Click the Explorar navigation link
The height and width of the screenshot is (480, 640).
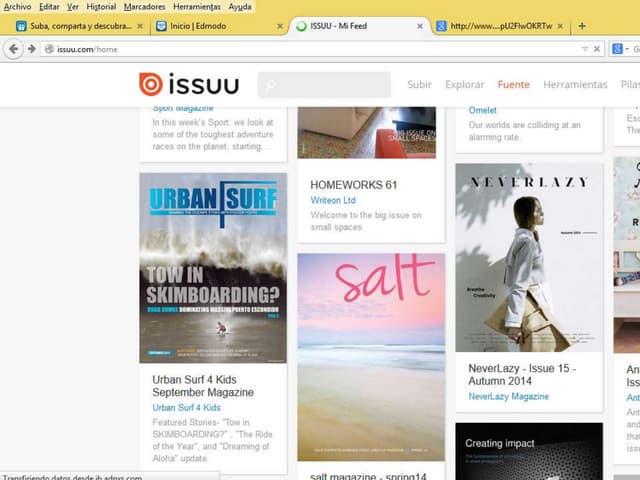click(464, 85)
